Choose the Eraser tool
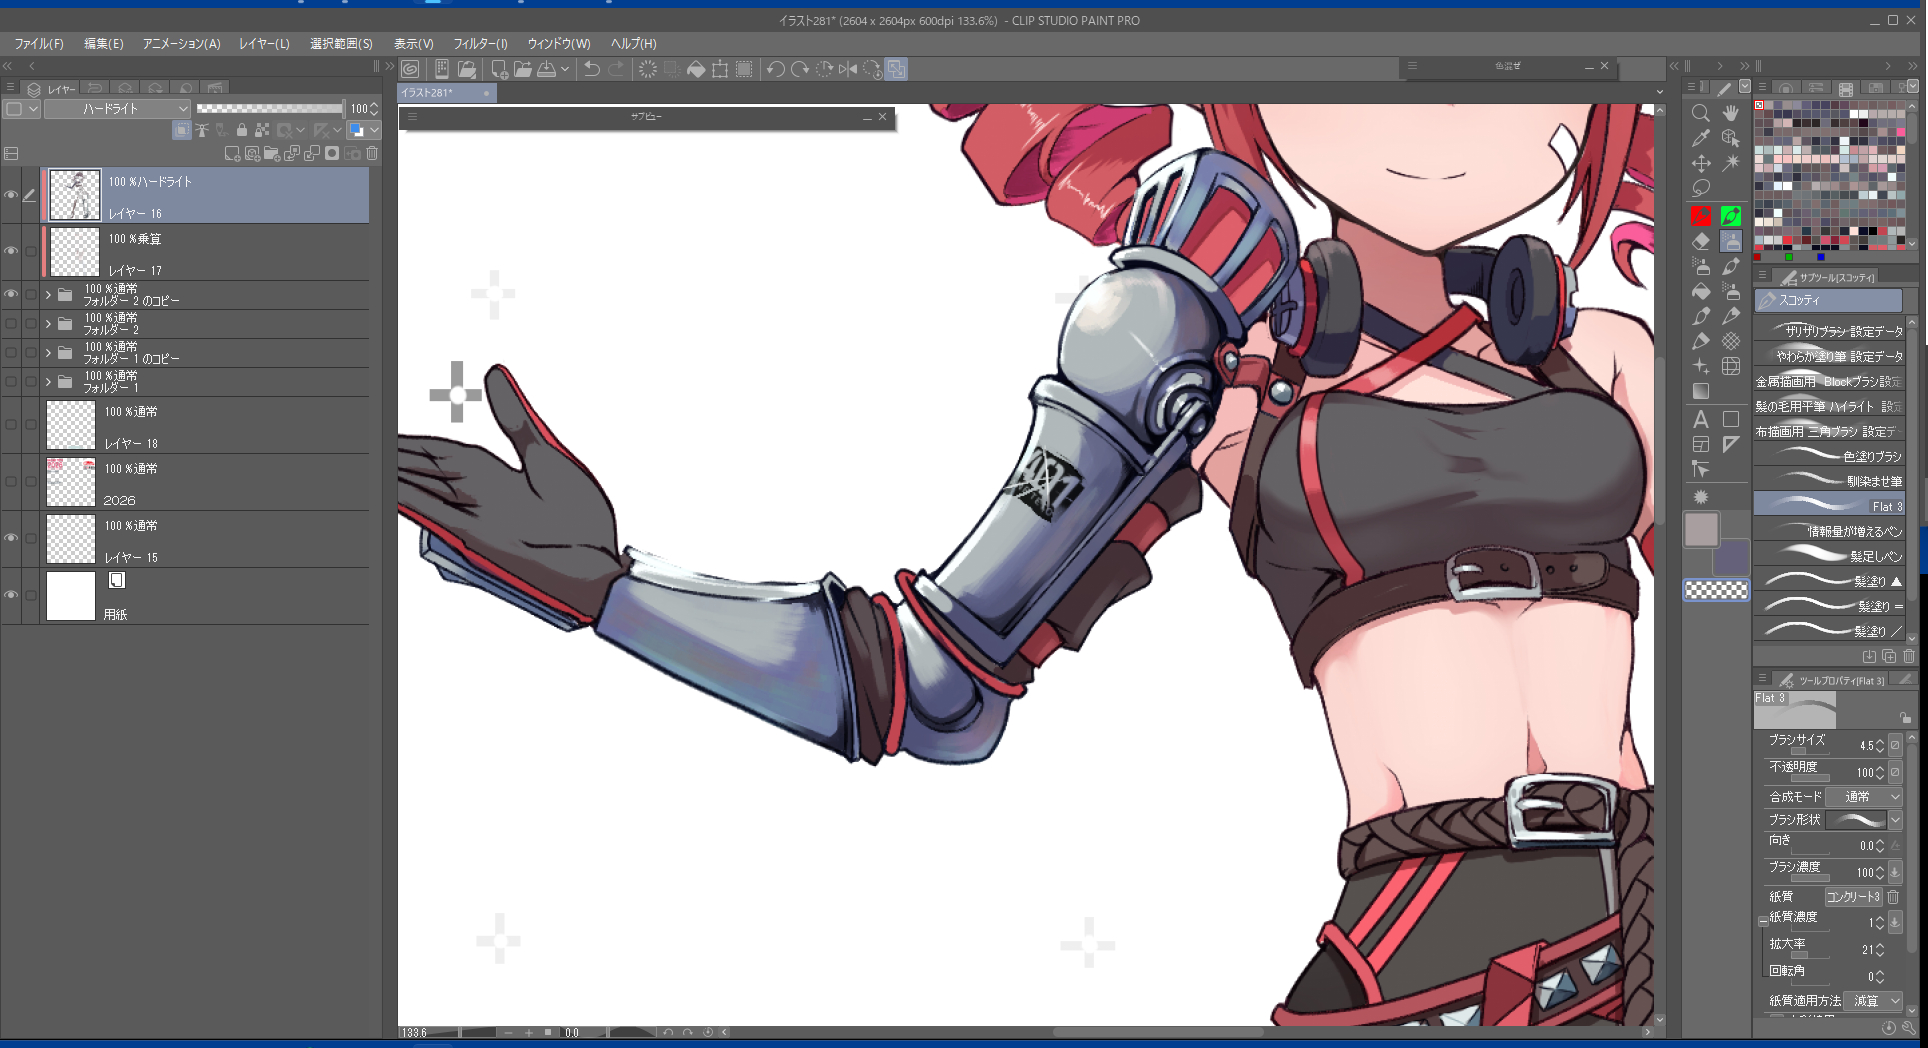Screen dimensions: 1928x1048 [x=1700, y=241]
